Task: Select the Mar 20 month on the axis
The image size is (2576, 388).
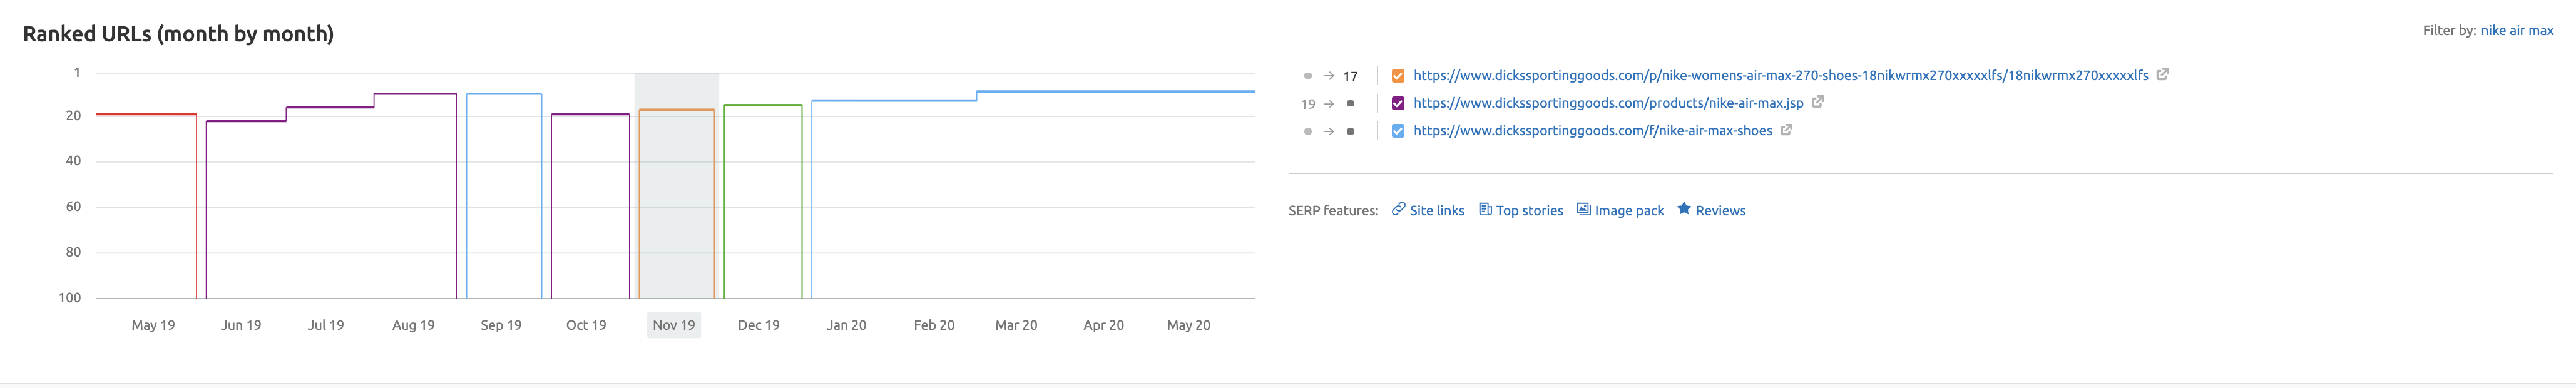Action: tap(1016, 325)
